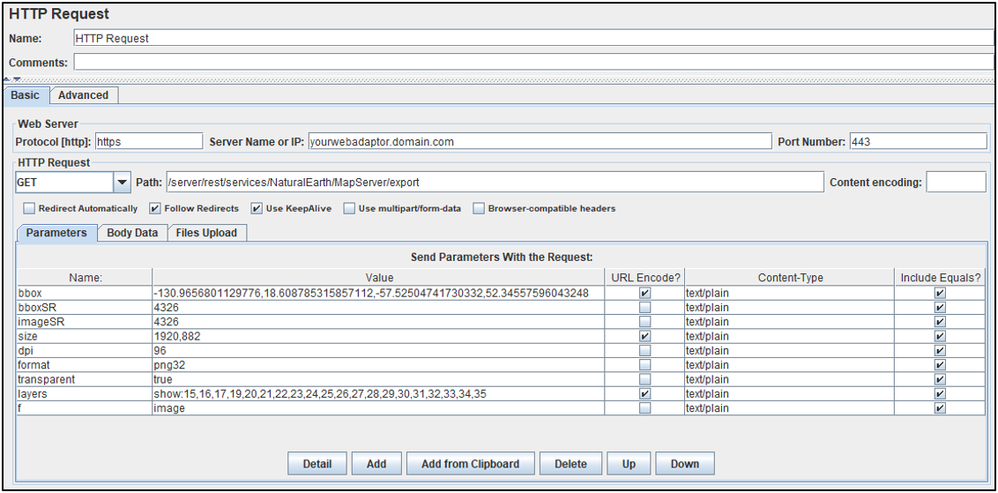Image resolution: width=998 pixels, height=493 pixels.
Task: Click the Server Name or IP field
Action: pos(539,142)
